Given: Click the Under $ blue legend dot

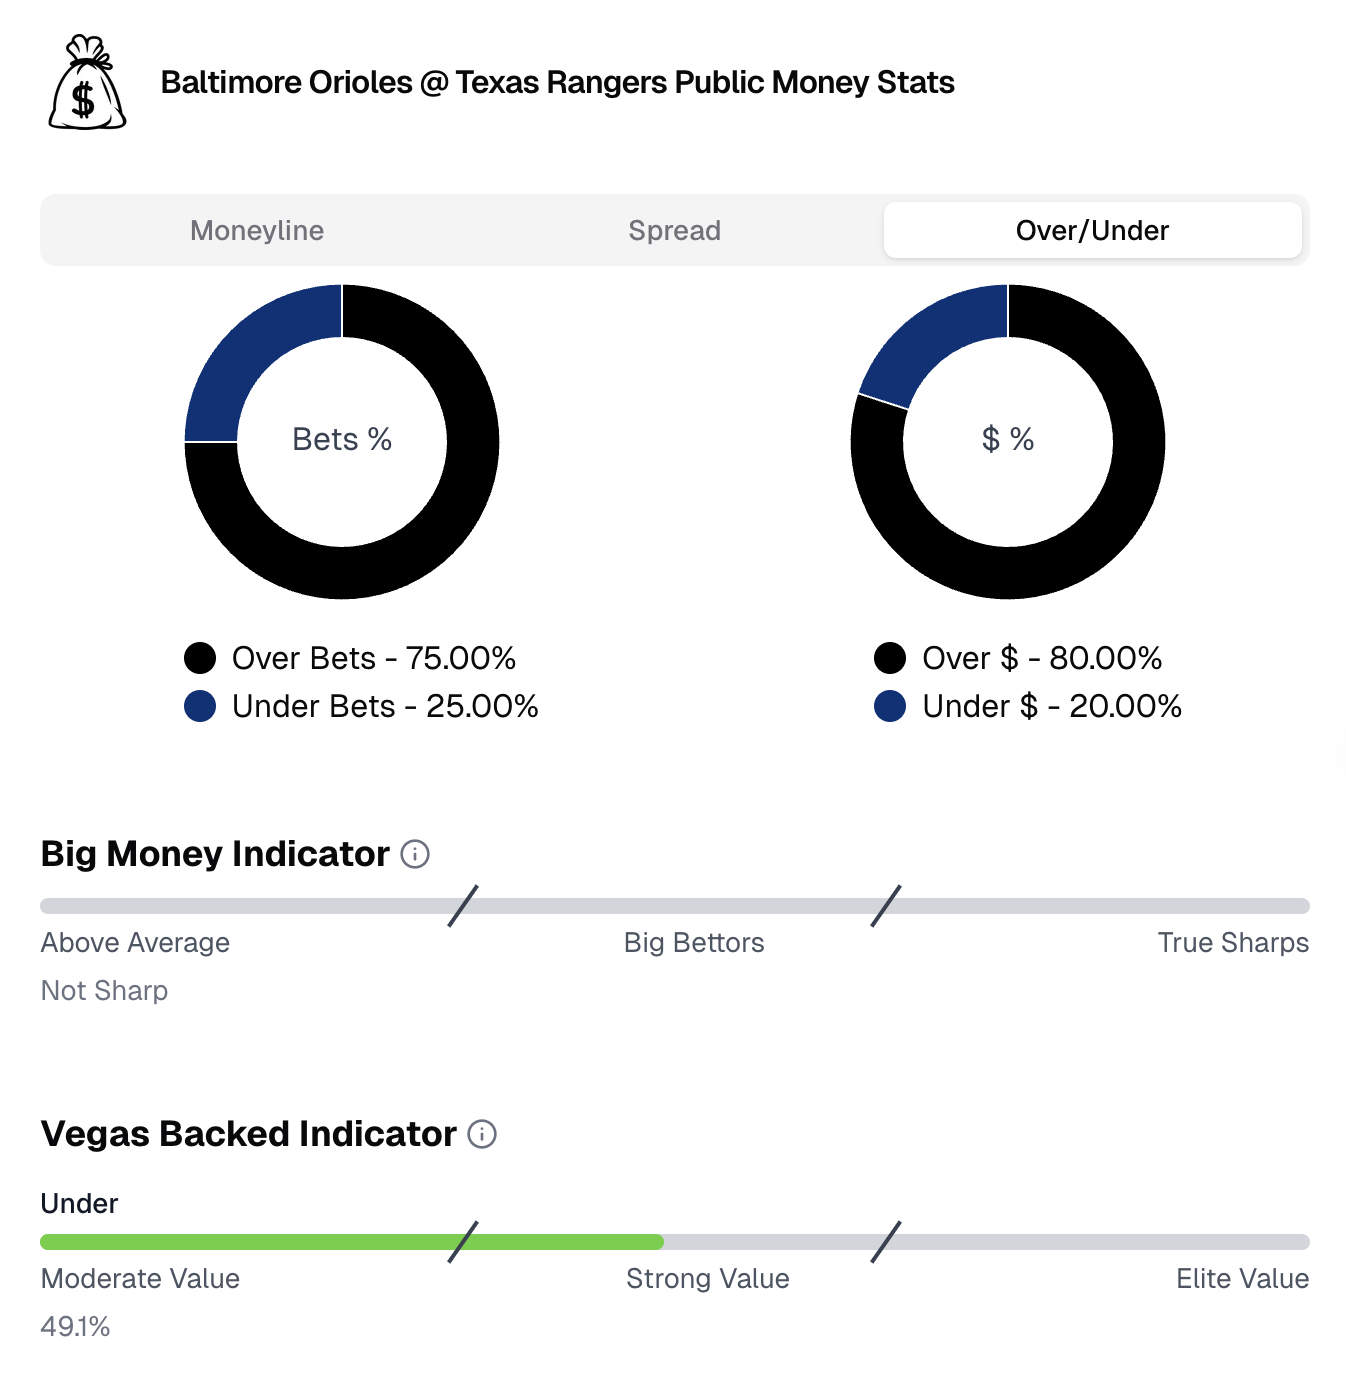Looking at the screenshot, I should pyautogui.click(x=890, y=706).
